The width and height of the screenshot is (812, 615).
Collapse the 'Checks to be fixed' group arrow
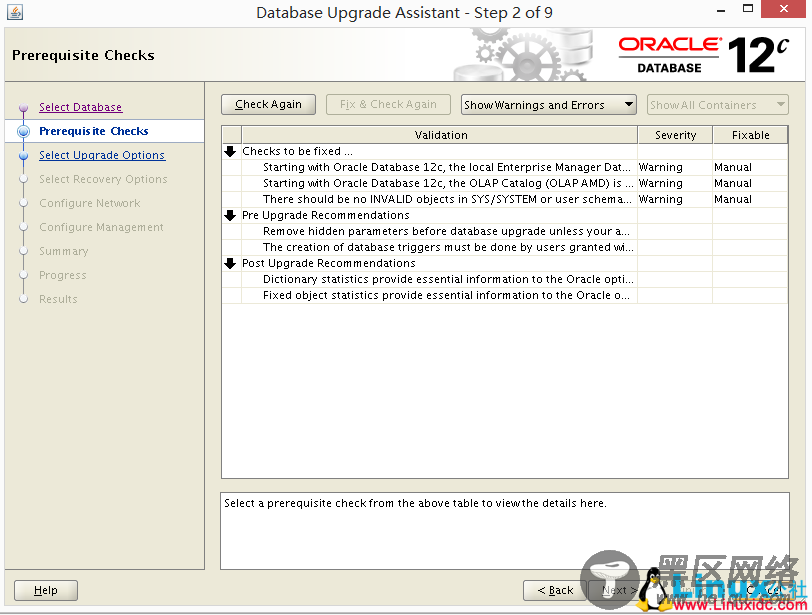[230, 151]
